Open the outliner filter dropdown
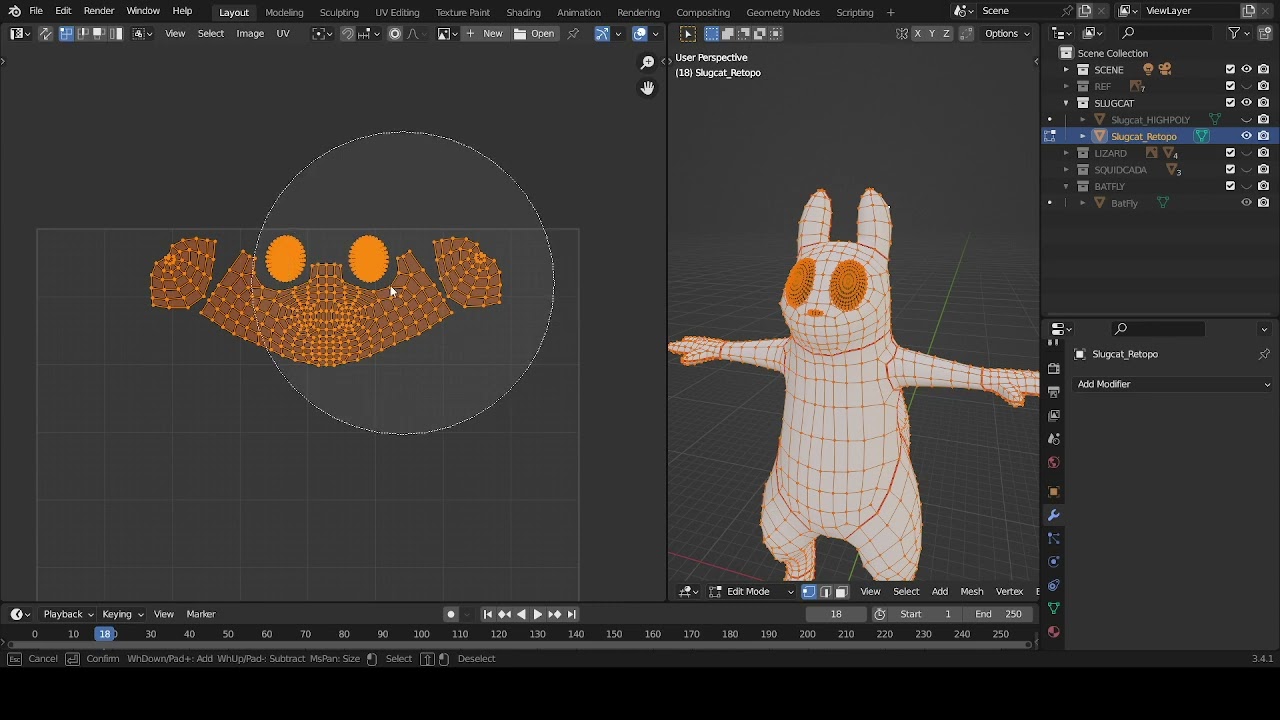The width and height of the screenshot is (1280, 720). click(x=1239, y=33)
